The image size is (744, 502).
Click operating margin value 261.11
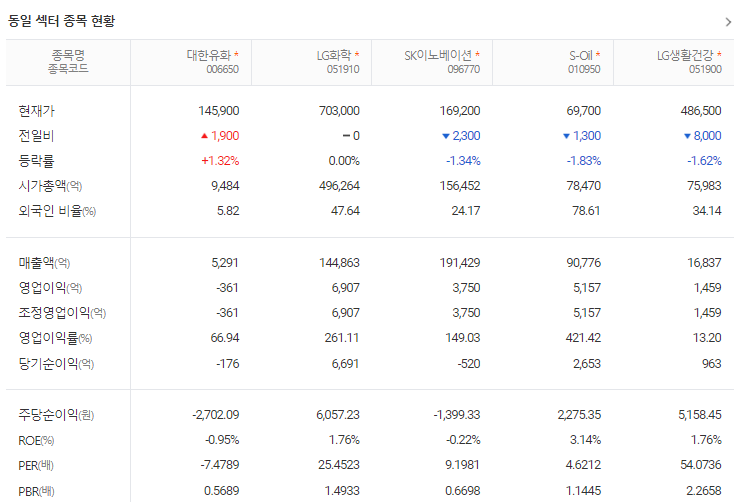click(x=342, y=338)
